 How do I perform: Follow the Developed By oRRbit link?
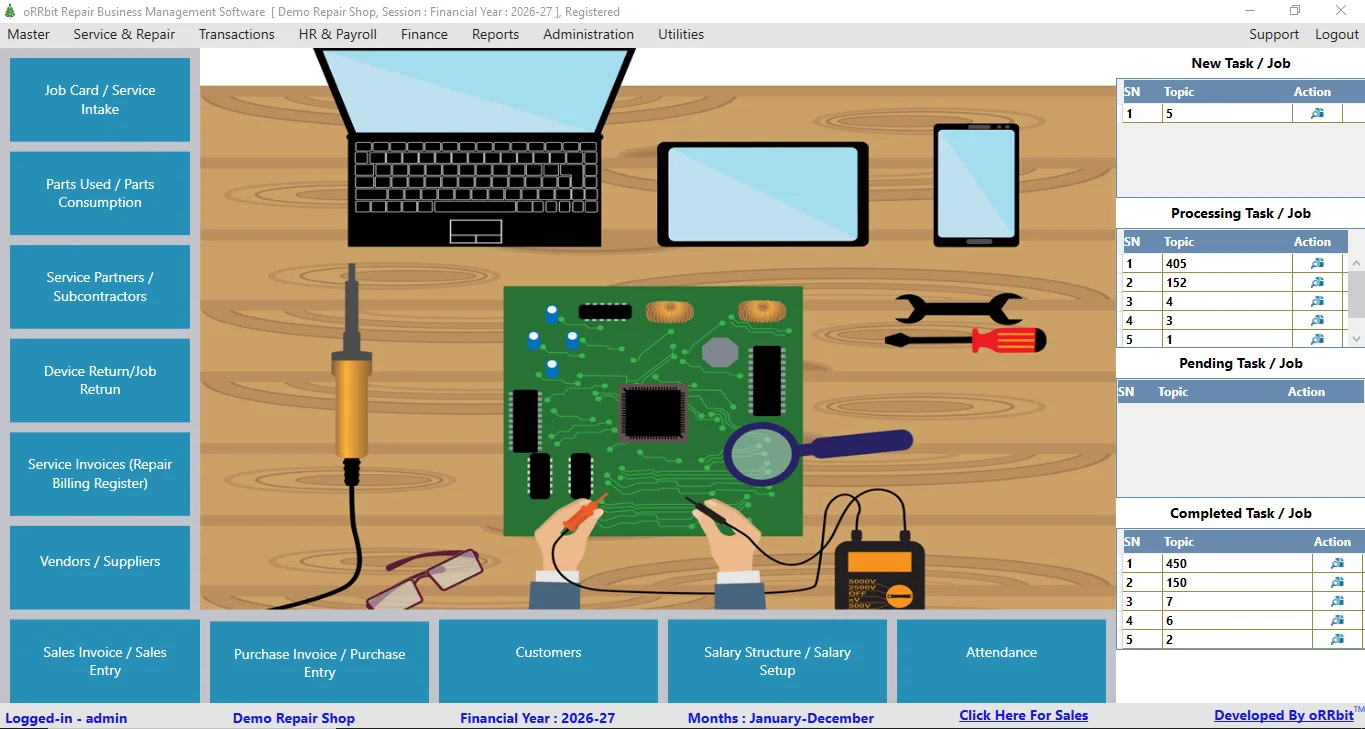coord(1284,715)
